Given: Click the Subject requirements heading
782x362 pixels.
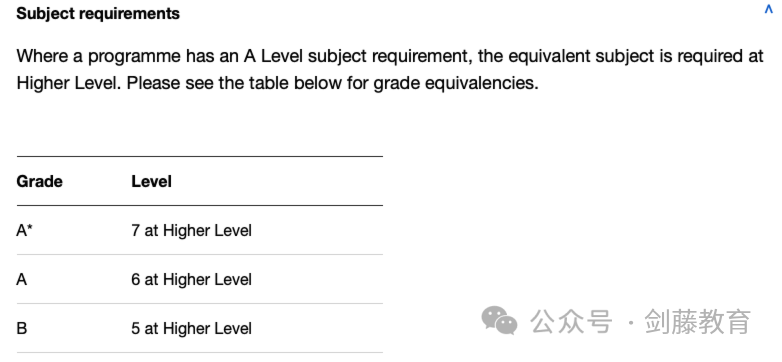Looking at the screenshot, I should tap(98, 13).
